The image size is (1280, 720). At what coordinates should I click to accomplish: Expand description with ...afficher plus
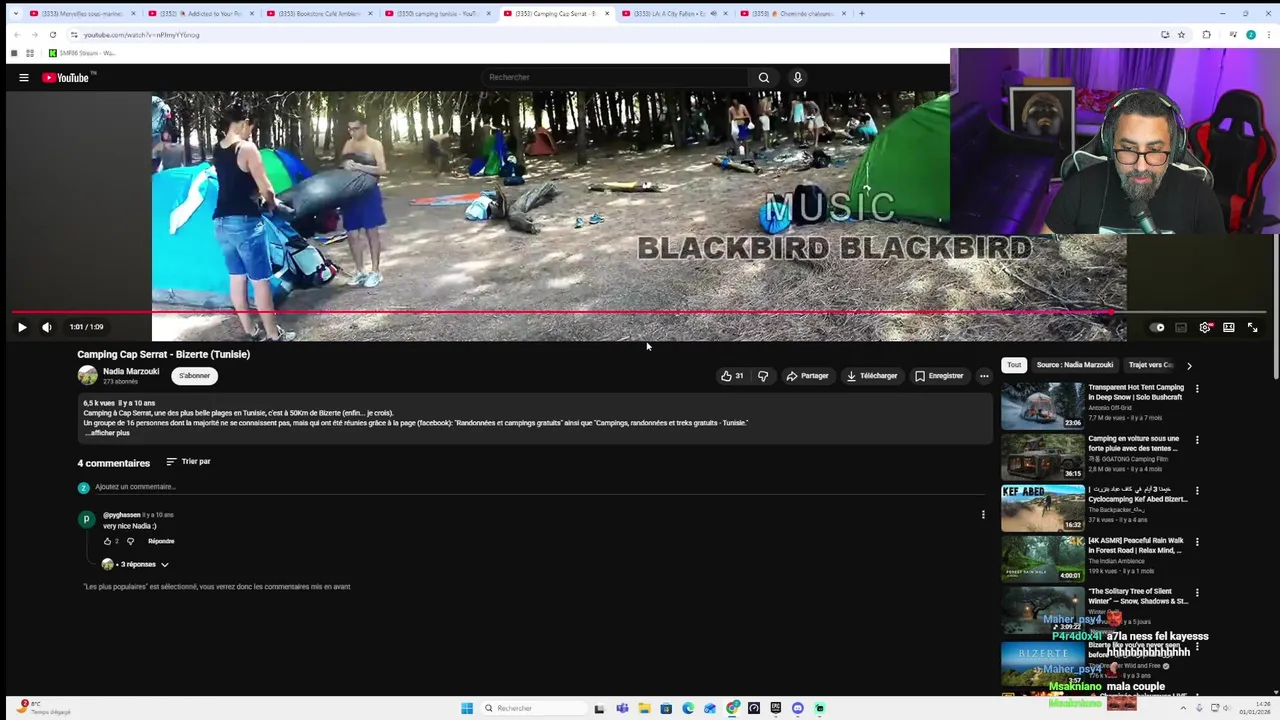(x=107, y=433)
